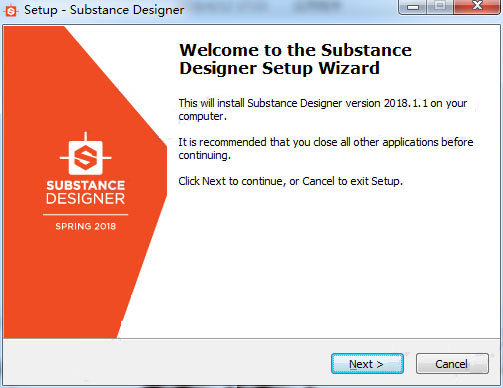Image resolution: width=503 pixels, height=388 pixels.
Task: Close the Setup window with X
Action: [x=477, y=7]
